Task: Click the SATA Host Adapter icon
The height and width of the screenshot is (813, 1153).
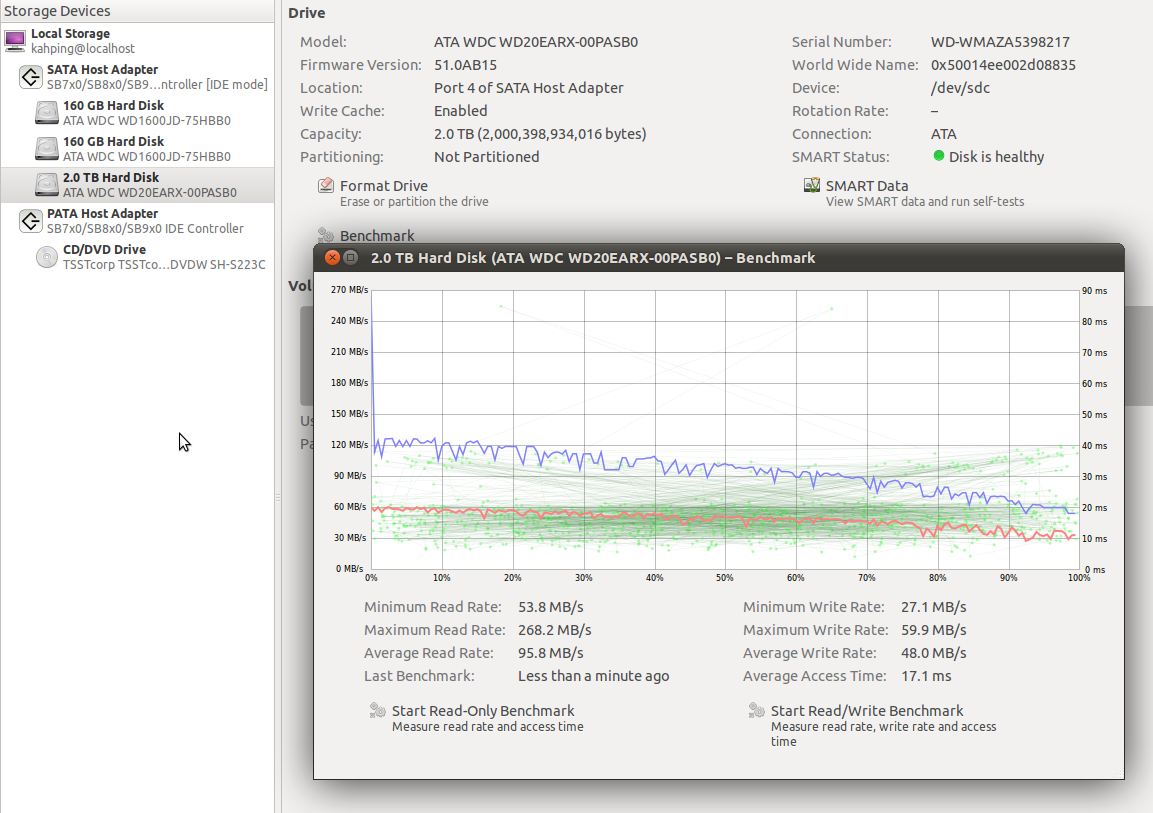Action: tap(31, 76)
